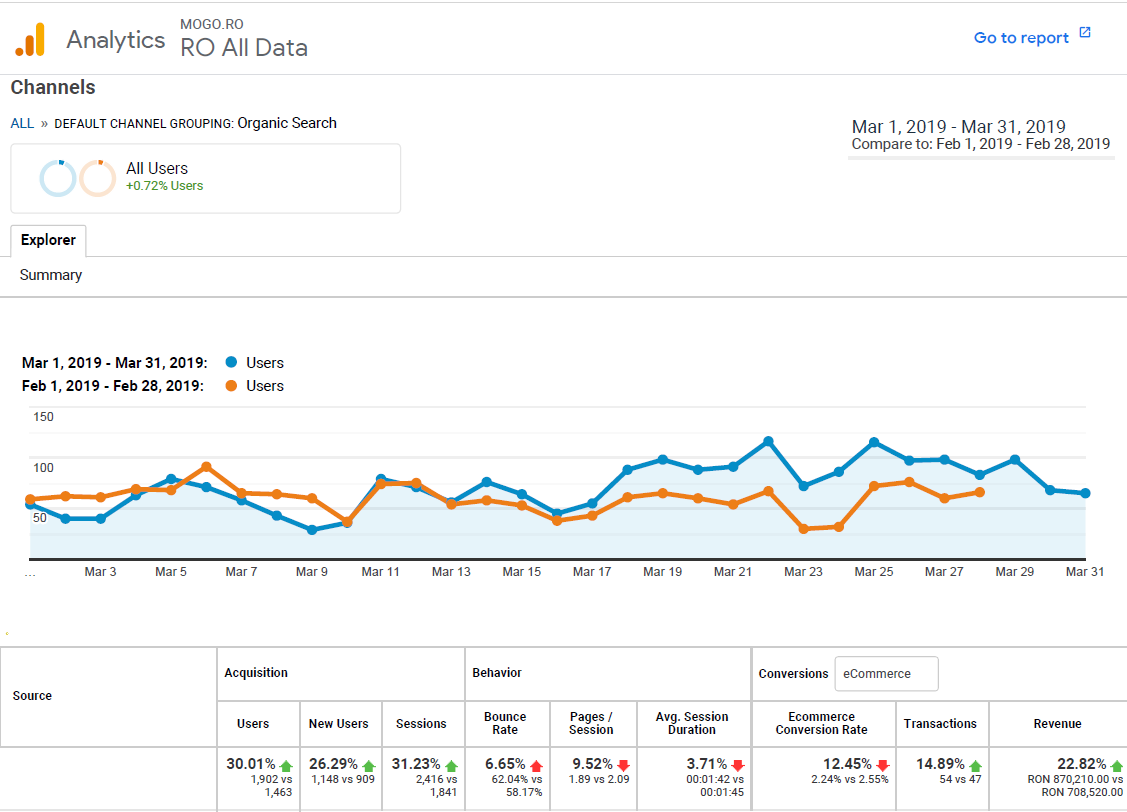Screen dimensions: 1127x812
Task: Click the ALL breadcrumb link
Action: click(22, 123)
